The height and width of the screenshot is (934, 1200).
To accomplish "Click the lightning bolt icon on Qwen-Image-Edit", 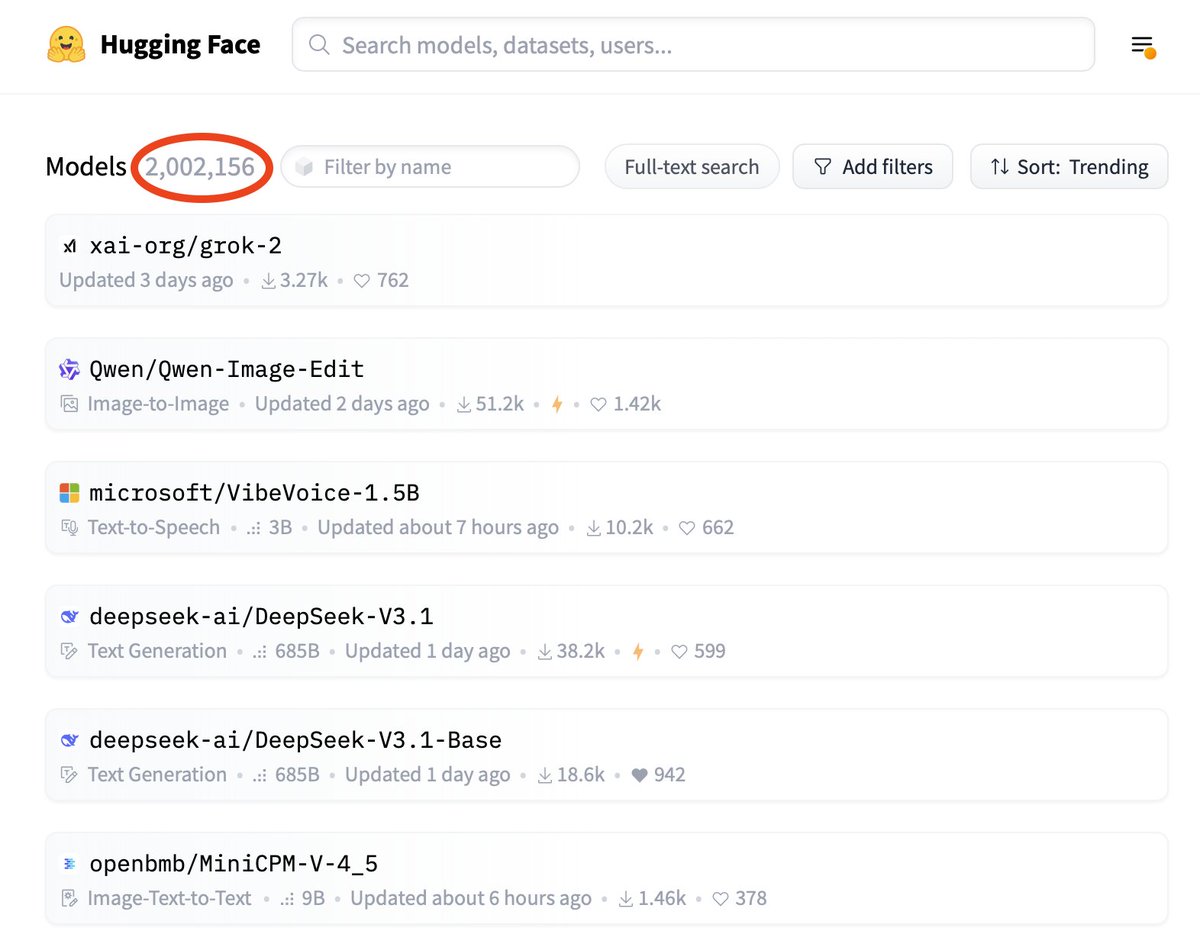I will click(x=557, y=404).
